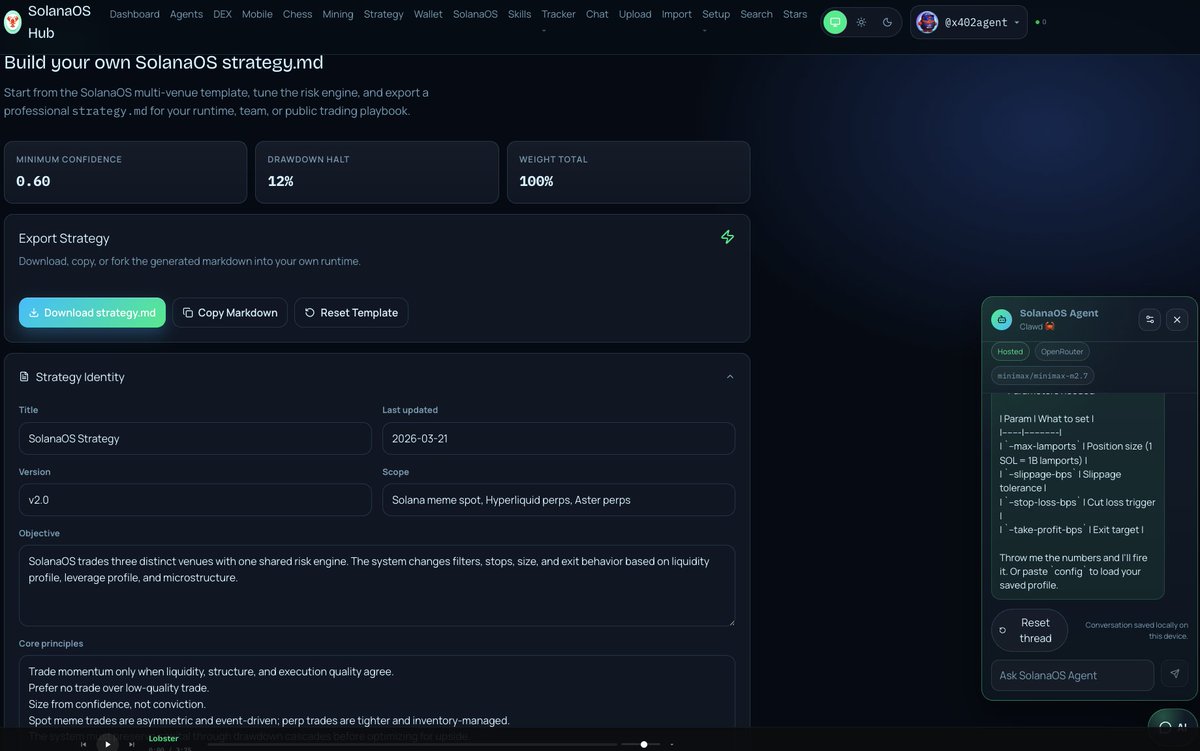Image resolution: width=1200 pixels, height=751 pixels.
Task: Click the Ask SolanaOS Agent input
Action: 1072,675
